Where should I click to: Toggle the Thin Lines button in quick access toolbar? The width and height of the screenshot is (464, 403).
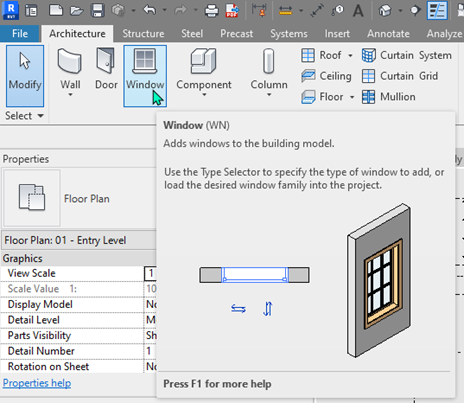click(x=437, y=10)
